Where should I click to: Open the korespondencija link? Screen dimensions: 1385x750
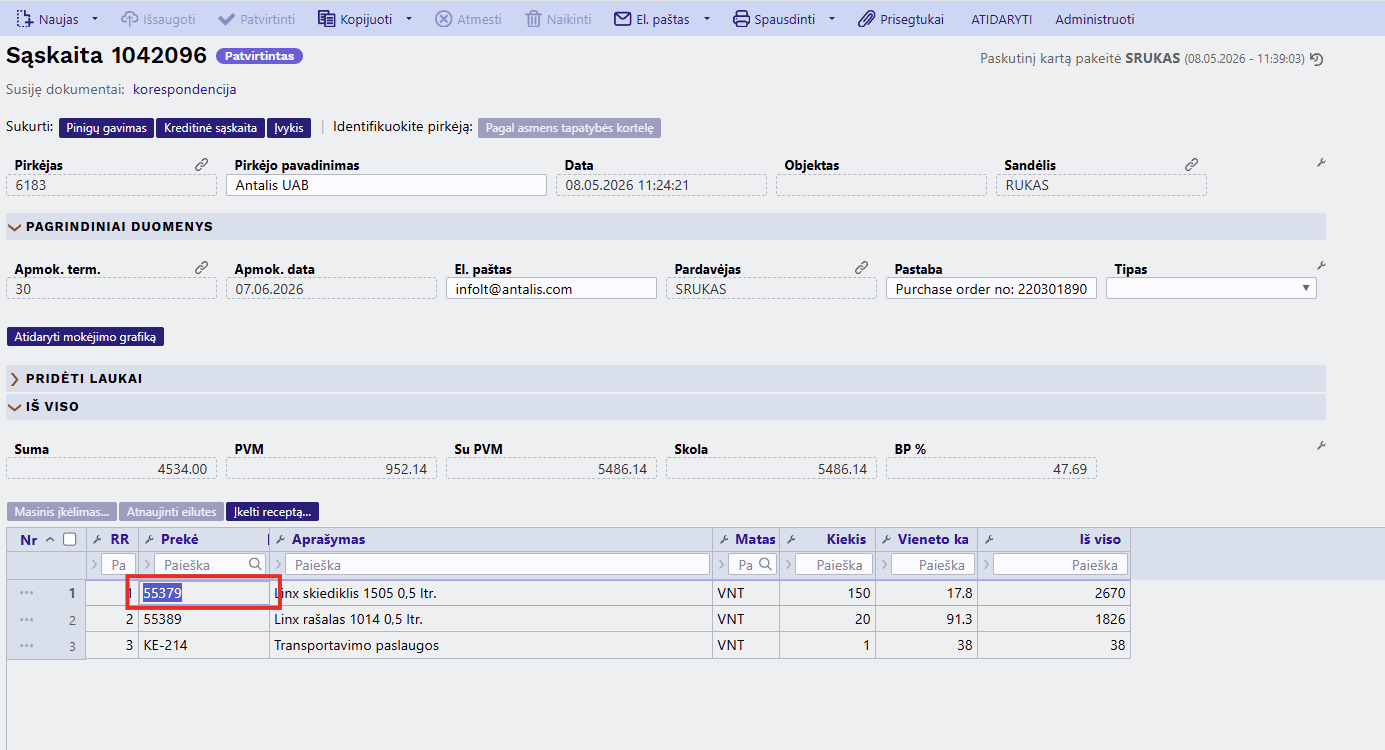[x=184, y=89]
